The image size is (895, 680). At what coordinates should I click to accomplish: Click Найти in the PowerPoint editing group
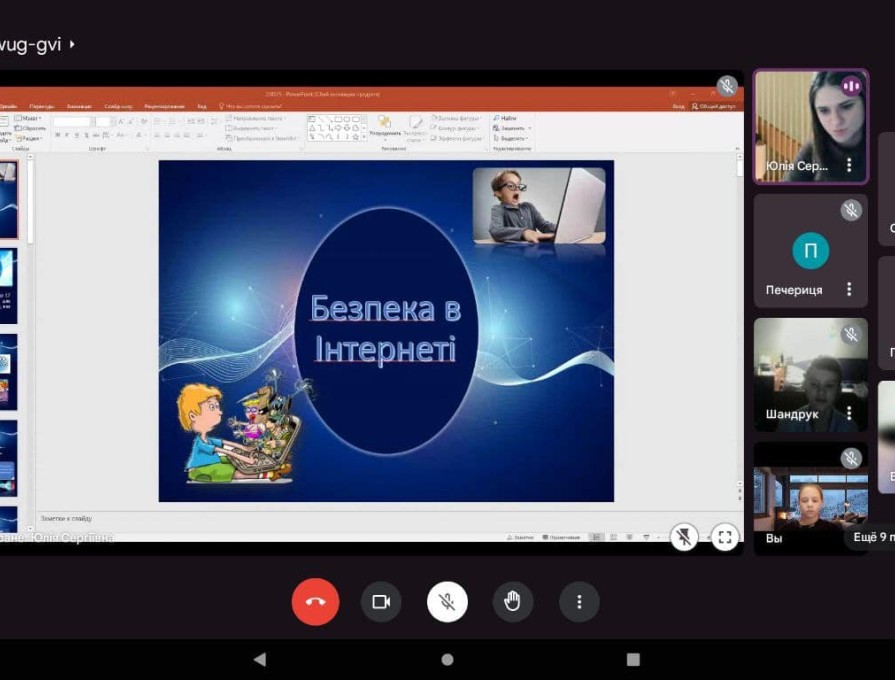click(505, 118)
